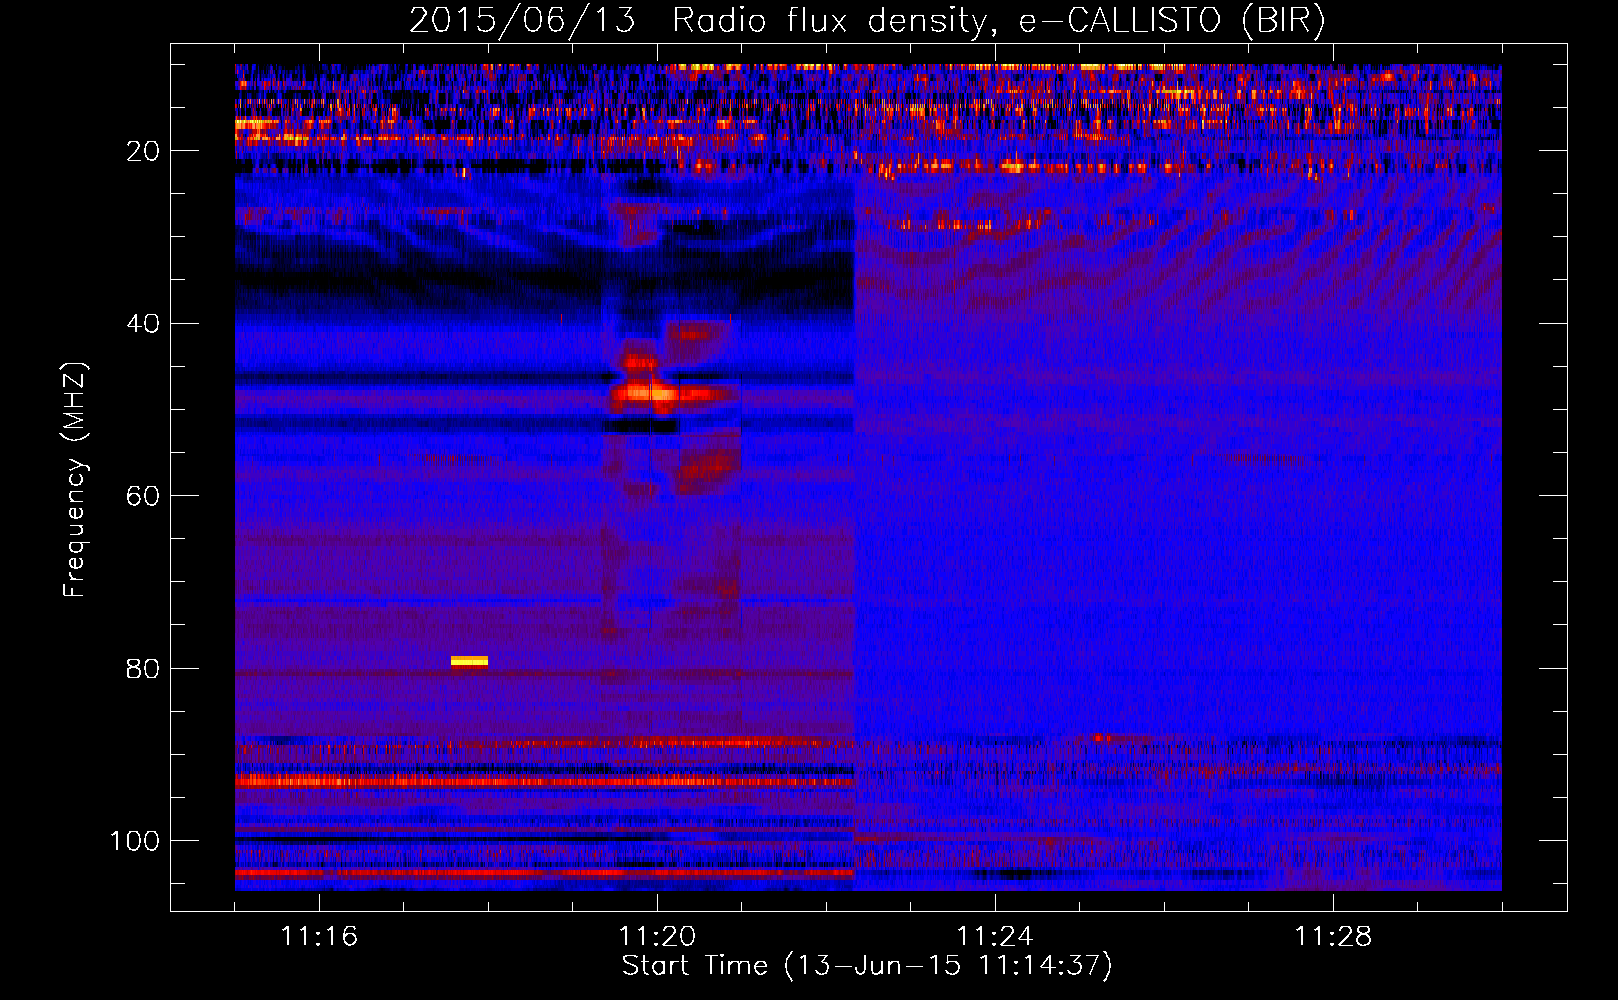This screenshot has height=1000, width=1618.
Task: Click the 'Start Time (13-Jun-15 11:14:37)' label
Action: point(867,966)
